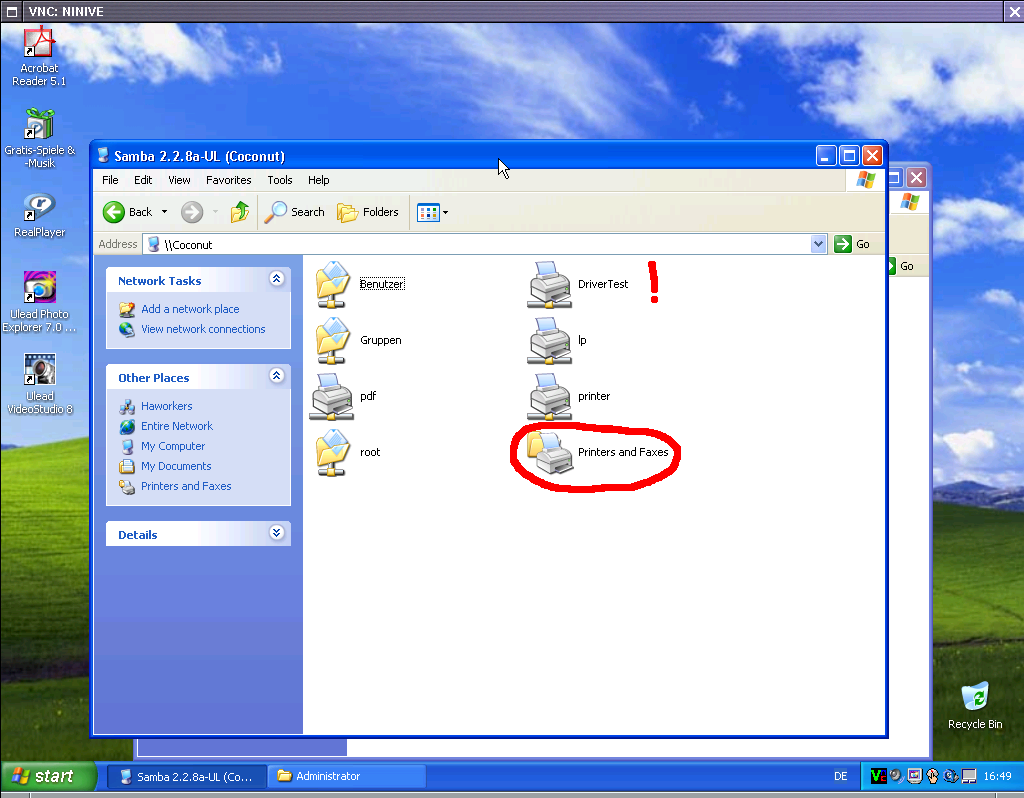Open the address bar dropdown arrow
Screen dimensions: 1024x798
tap(818, 244)
